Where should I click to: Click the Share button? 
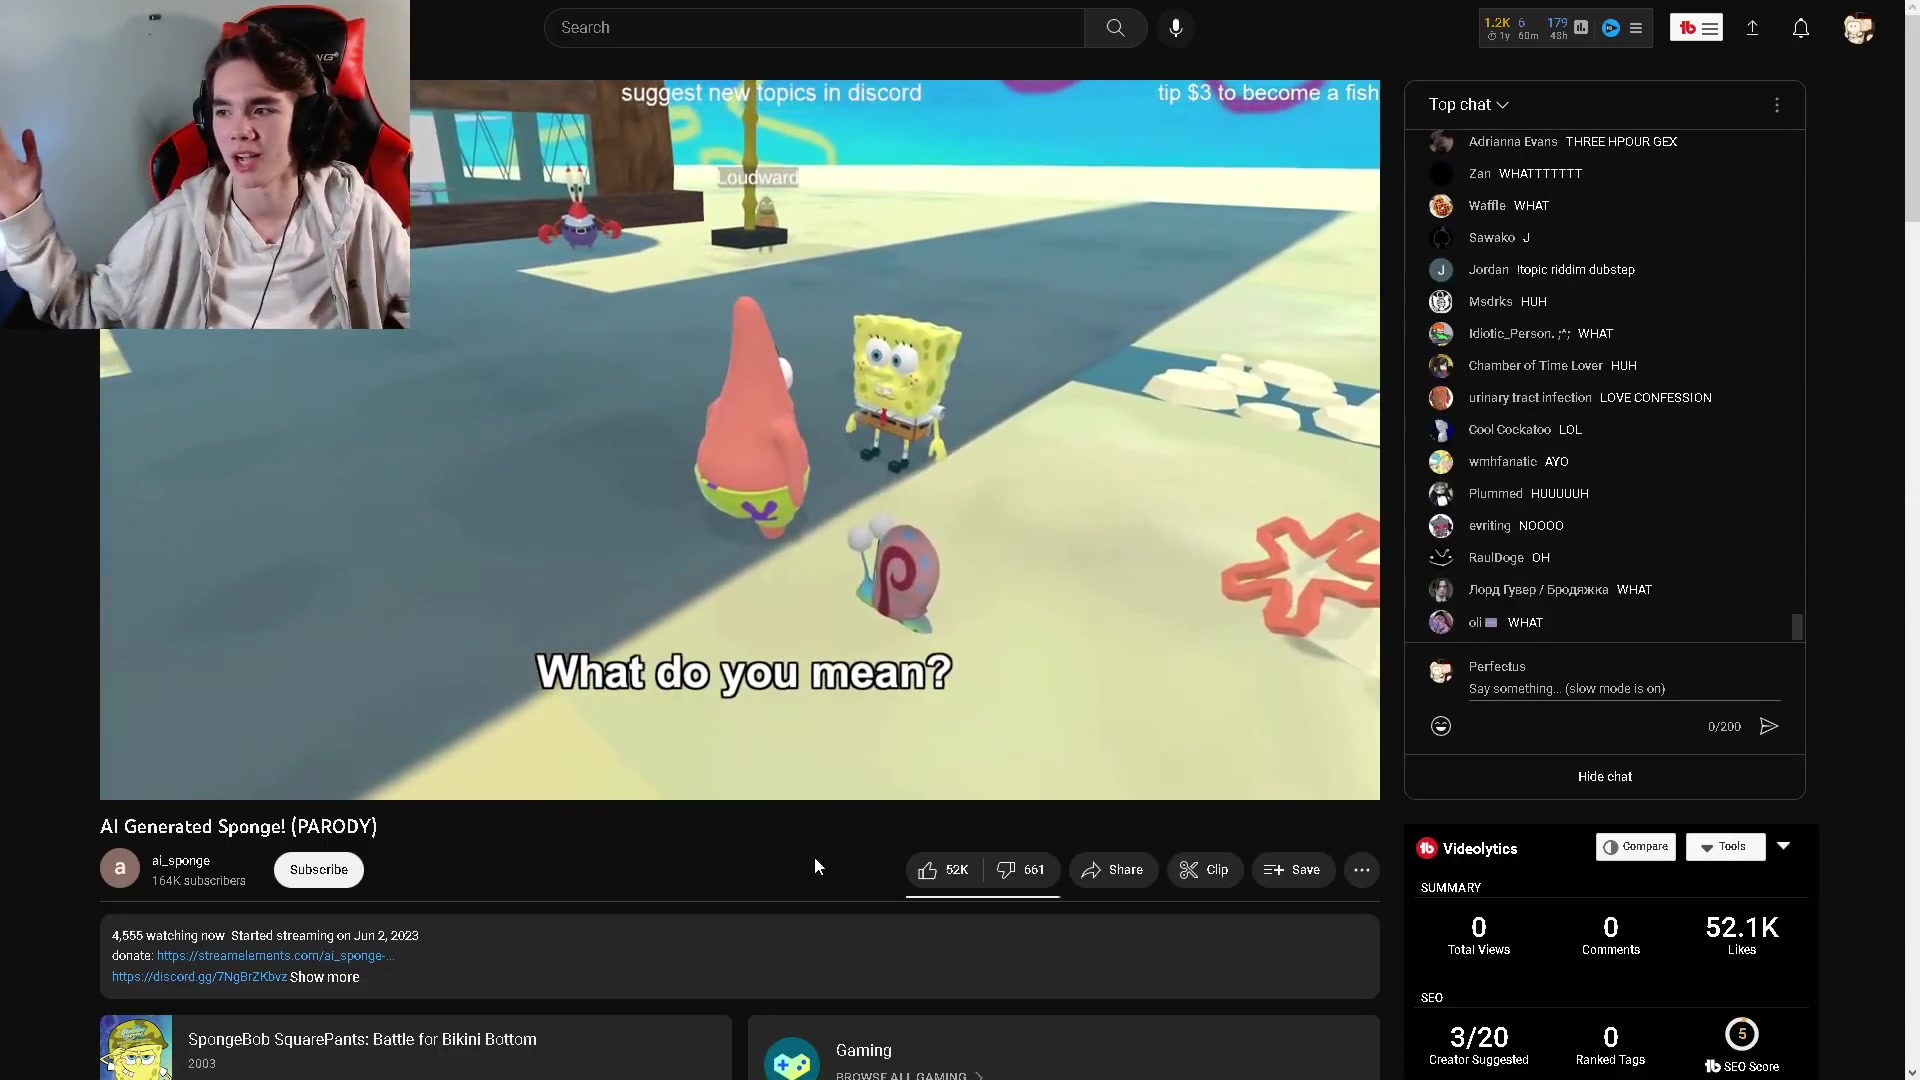tap(1113, 870)
